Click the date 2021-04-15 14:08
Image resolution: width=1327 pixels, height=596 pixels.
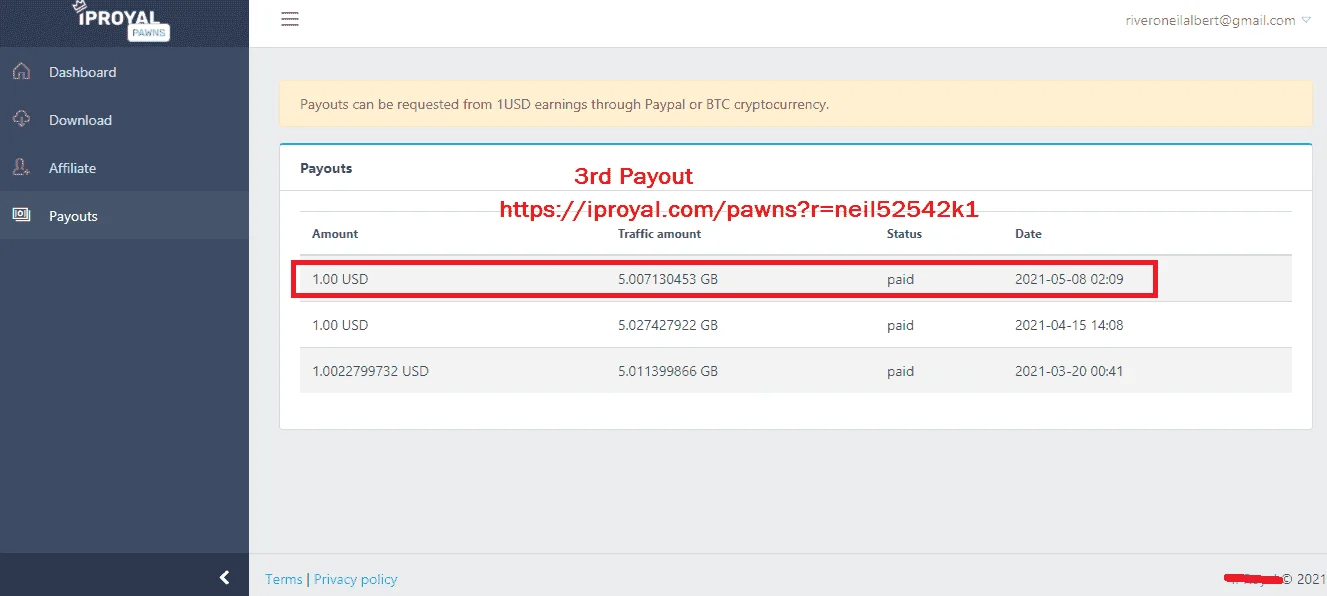pos(1069,325)
